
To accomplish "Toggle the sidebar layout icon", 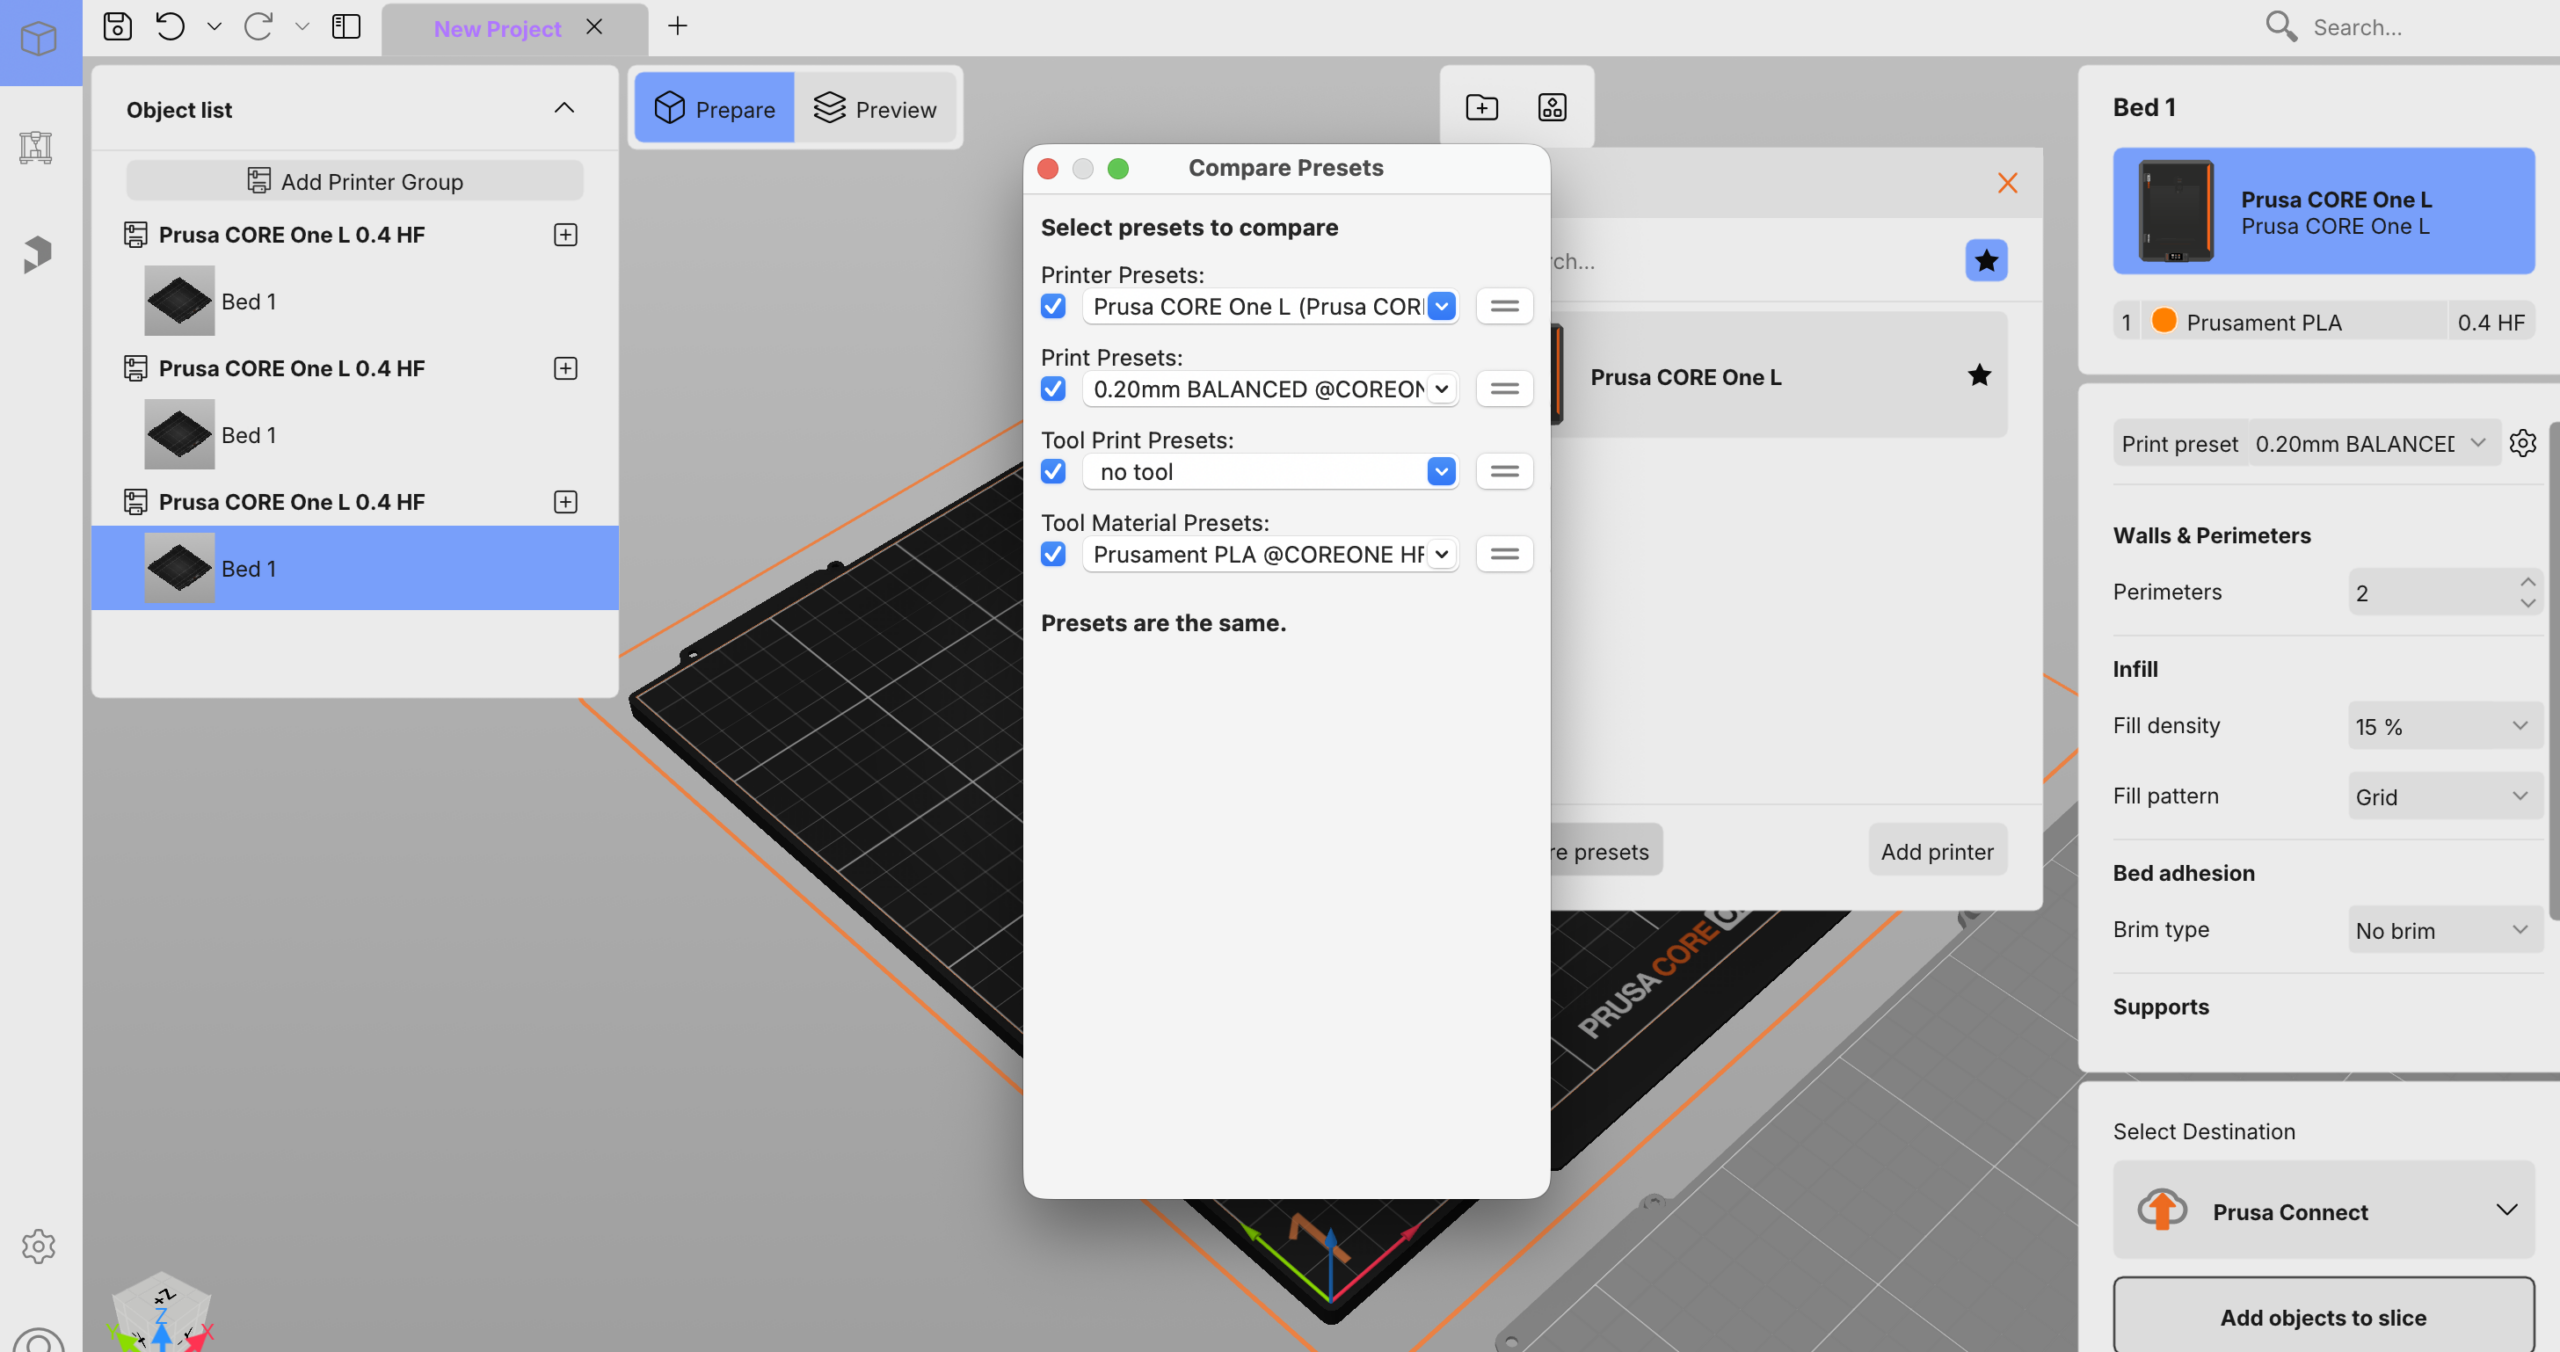I will tap(346, 26).
